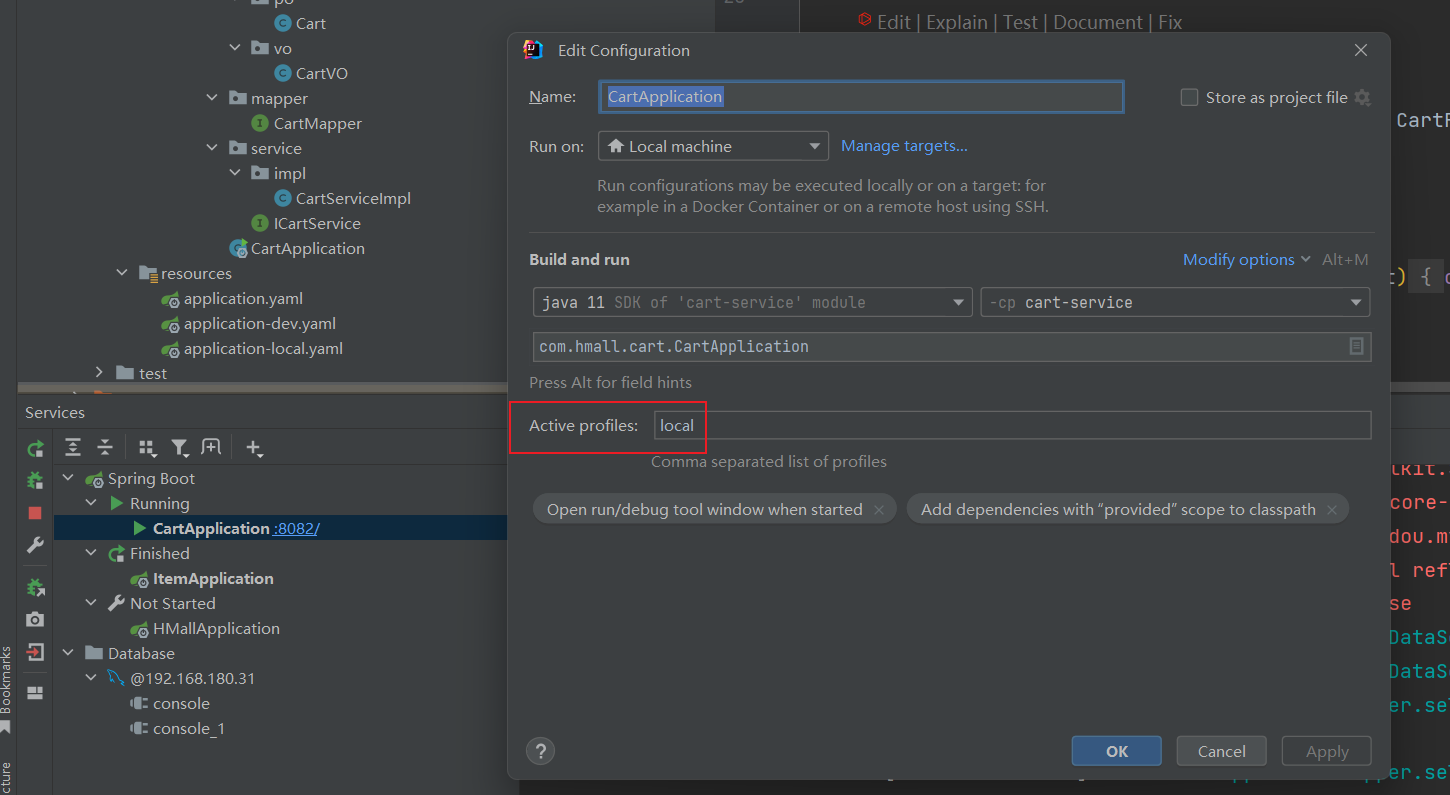This screenshot has width=1450, height=795.
Task: Click the Rerun in Debug mode bug icon
Action: tap(35, 481)
